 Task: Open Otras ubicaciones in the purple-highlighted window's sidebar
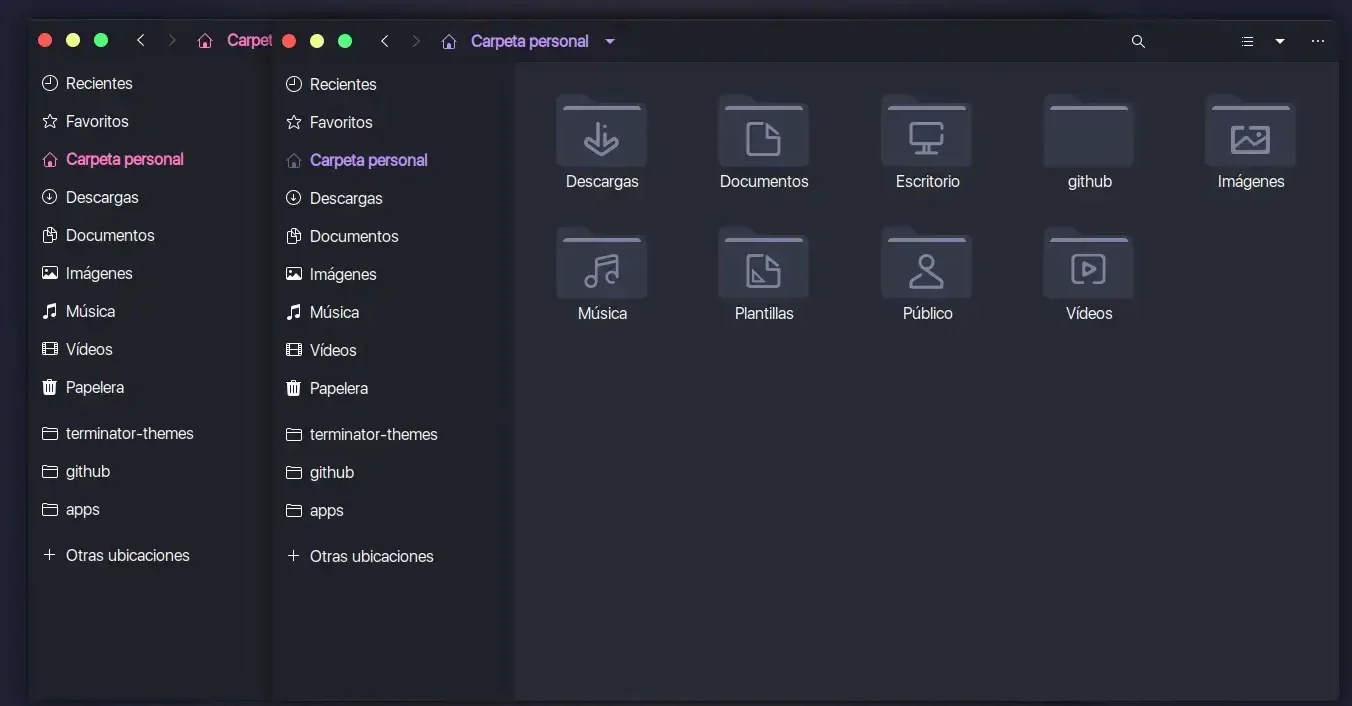[371, 556]
